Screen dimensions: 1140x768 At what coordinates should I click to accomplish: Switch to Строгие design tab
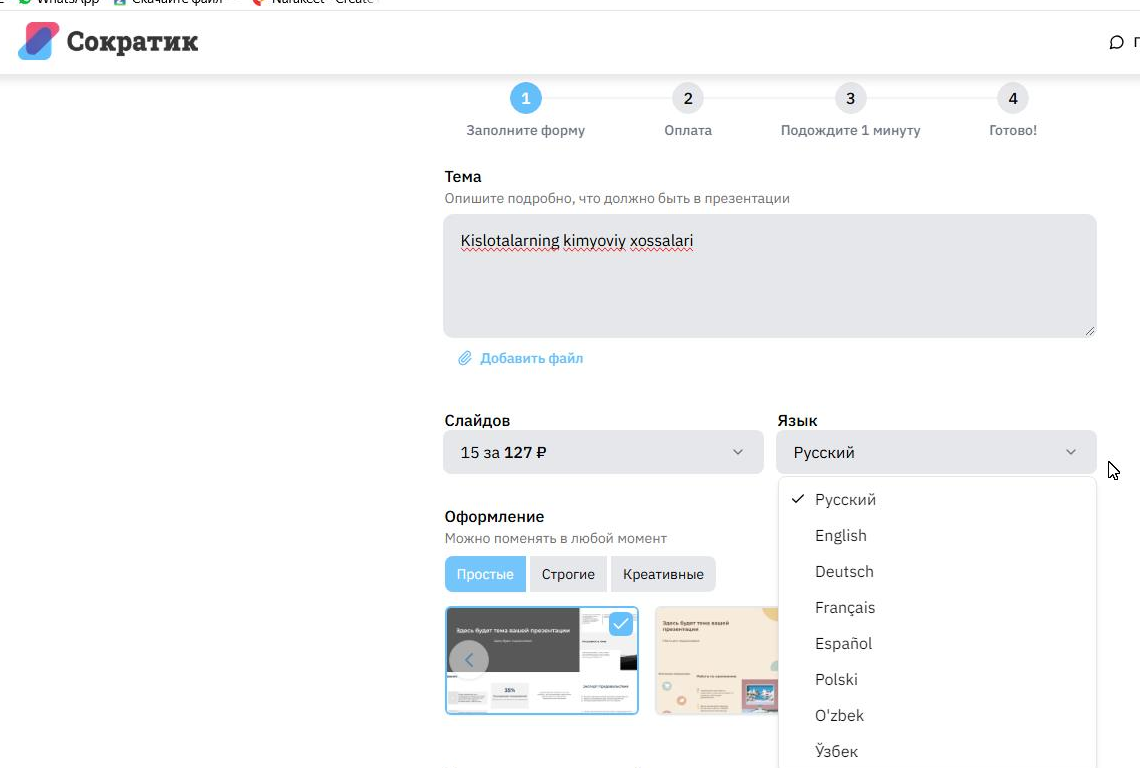(x=568, y=574)
